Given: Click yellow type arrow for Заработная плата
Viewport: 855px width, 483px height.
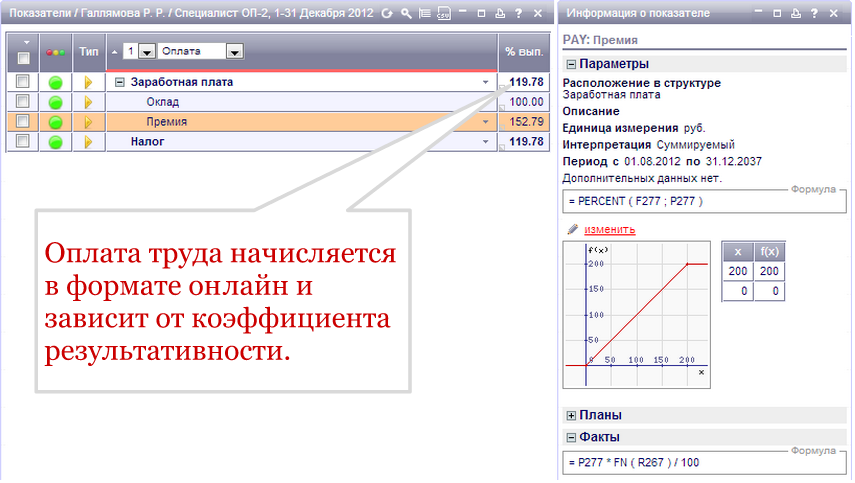Looking at the screenshot, I should click(88, 82).
